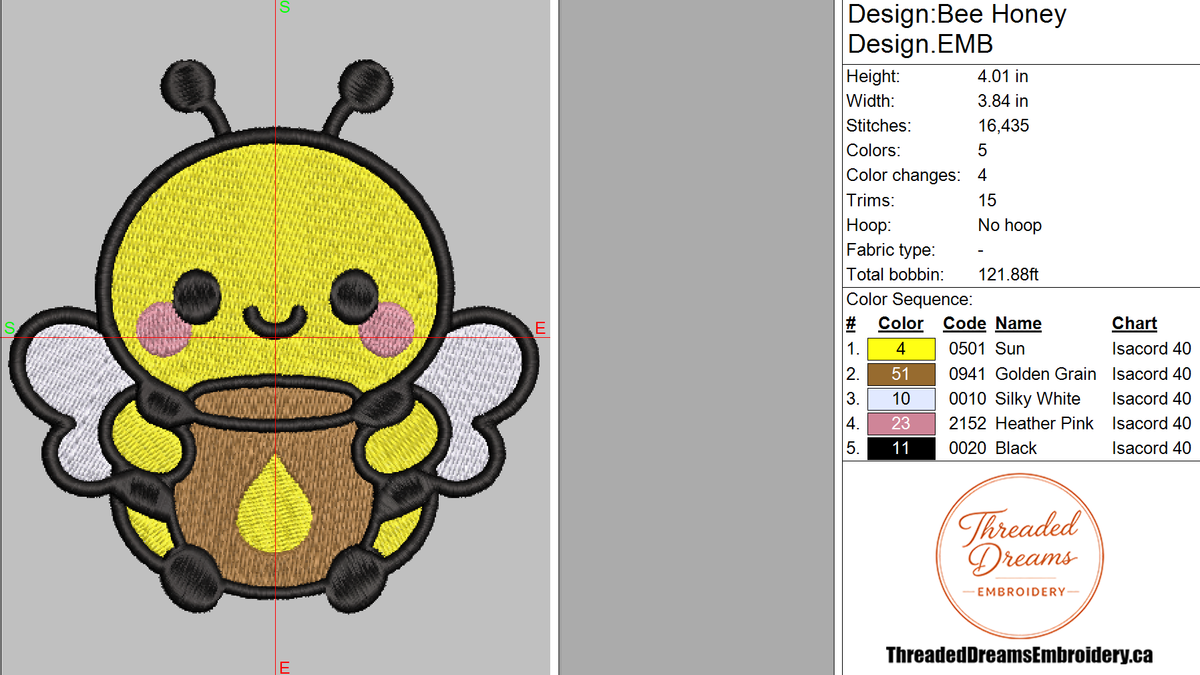This screenshot has height=675, width=1200.
Task: Click the Color column header
Action: pos(901,324)
